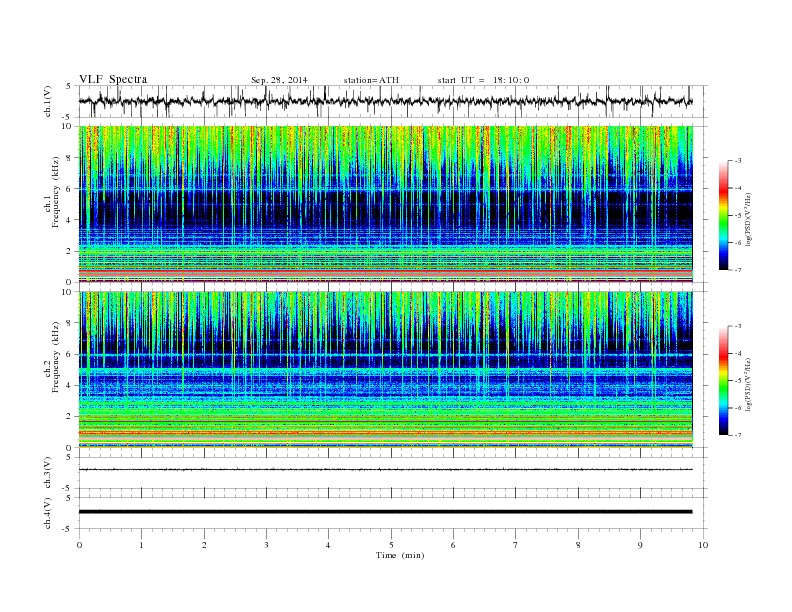Click the ch.1 colorbar "log(PSD)(V²/Hz)" label
Screen dimensions: 792x612
[749, 220]
